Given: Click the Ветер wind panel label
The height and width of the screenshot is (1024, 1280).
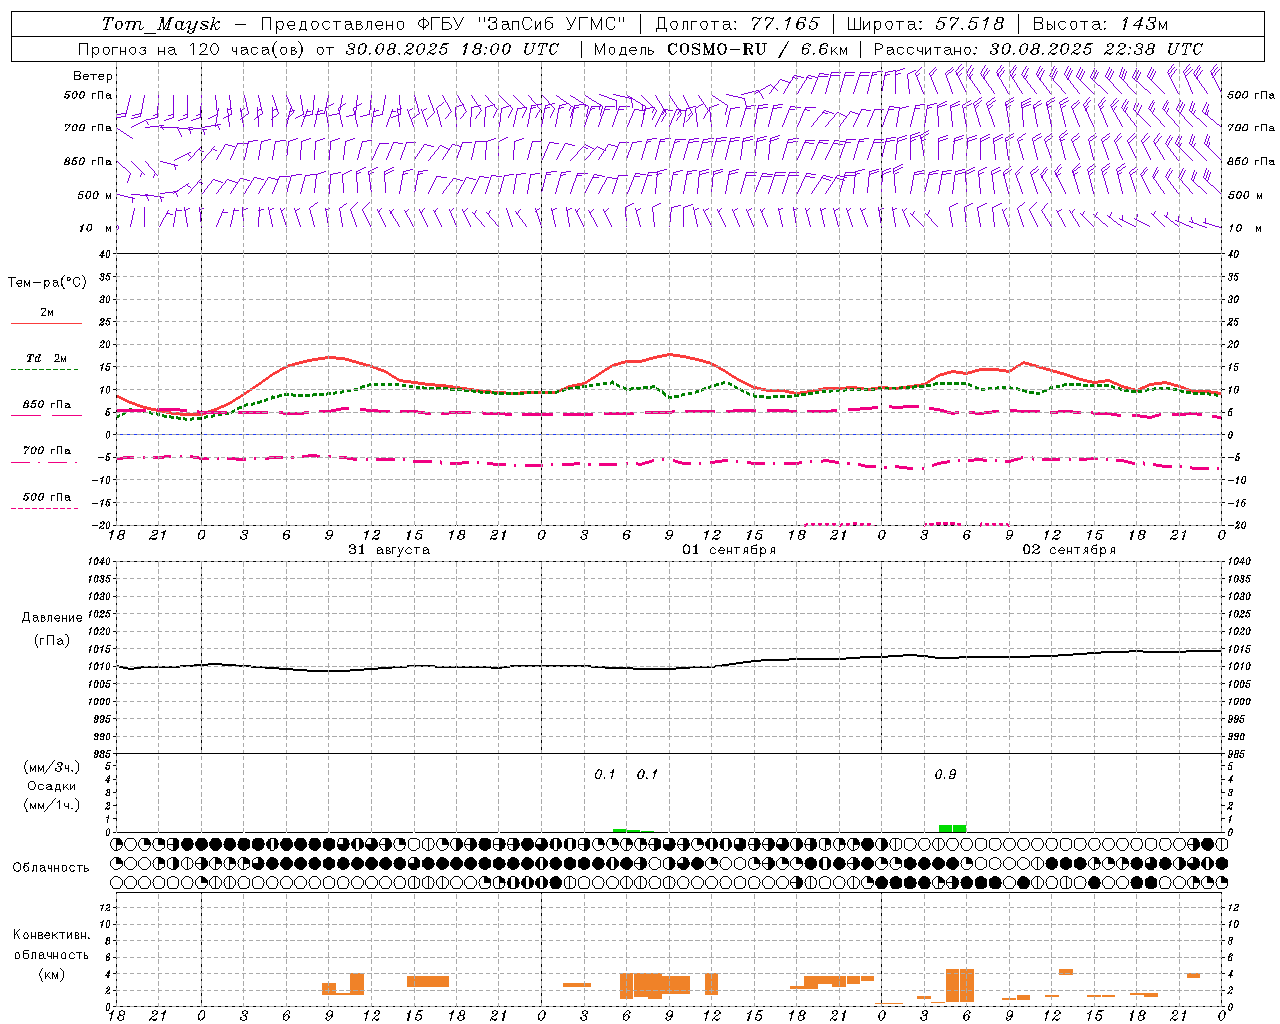Looking at the screenshot, I should tap(93, 76).
